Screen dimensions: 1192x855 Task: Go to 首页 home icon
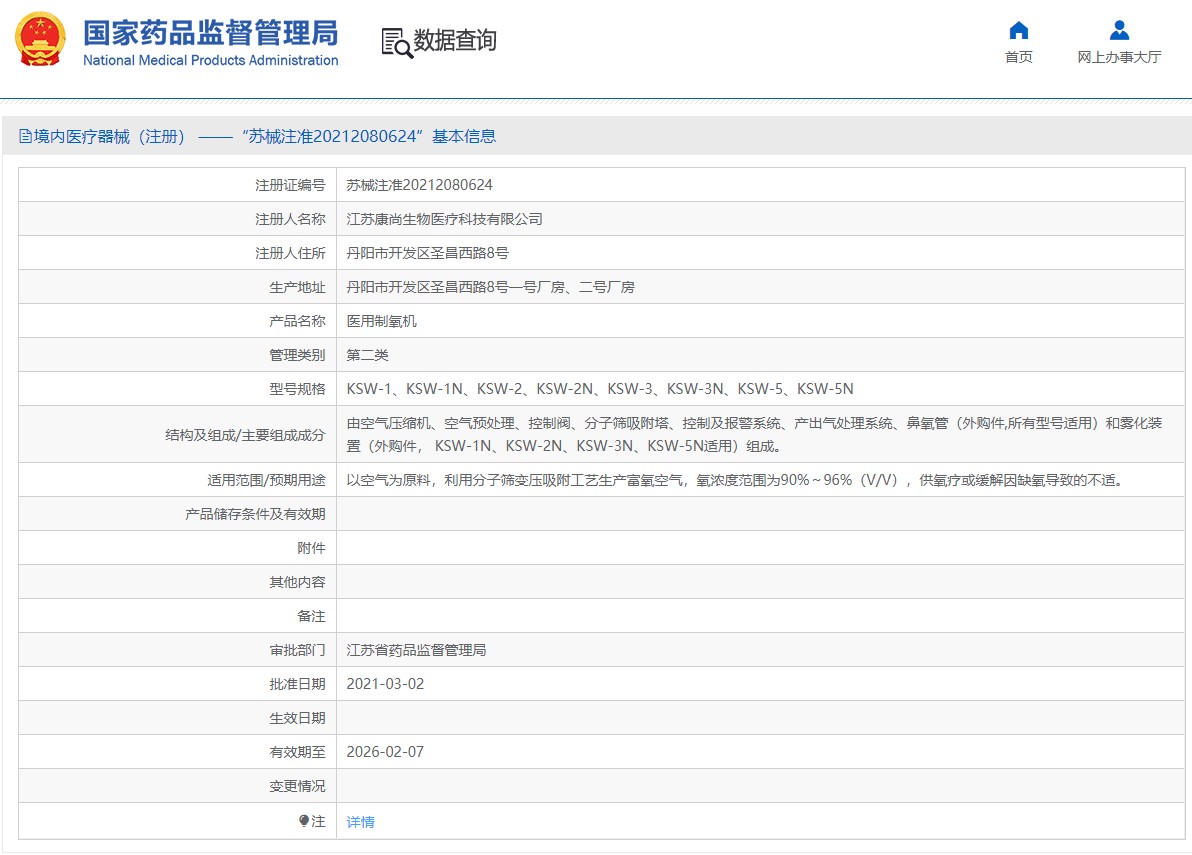coord(1019,30)
